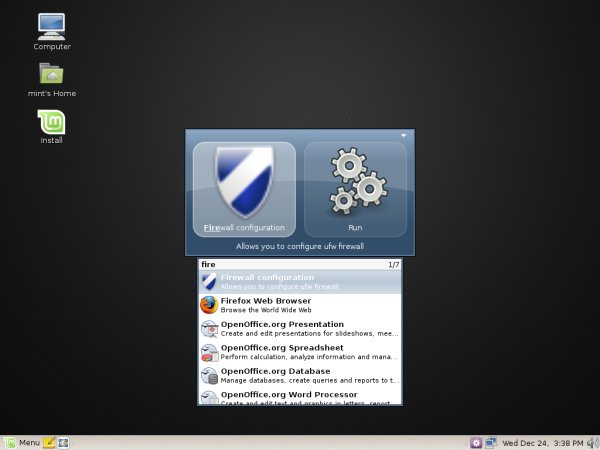Click the shield icon in results list
Image resolution: width=600 pixels, height=450 pixels.
209,282
